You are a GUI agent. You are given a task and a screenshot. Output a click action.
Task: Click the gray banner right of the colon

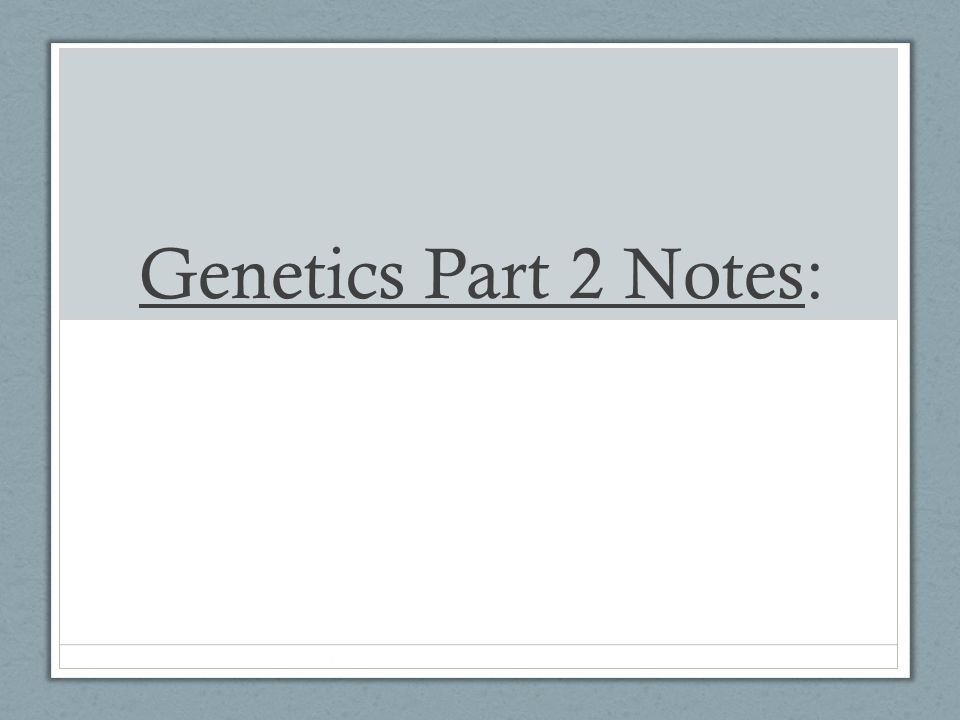(x=860, y=274)
